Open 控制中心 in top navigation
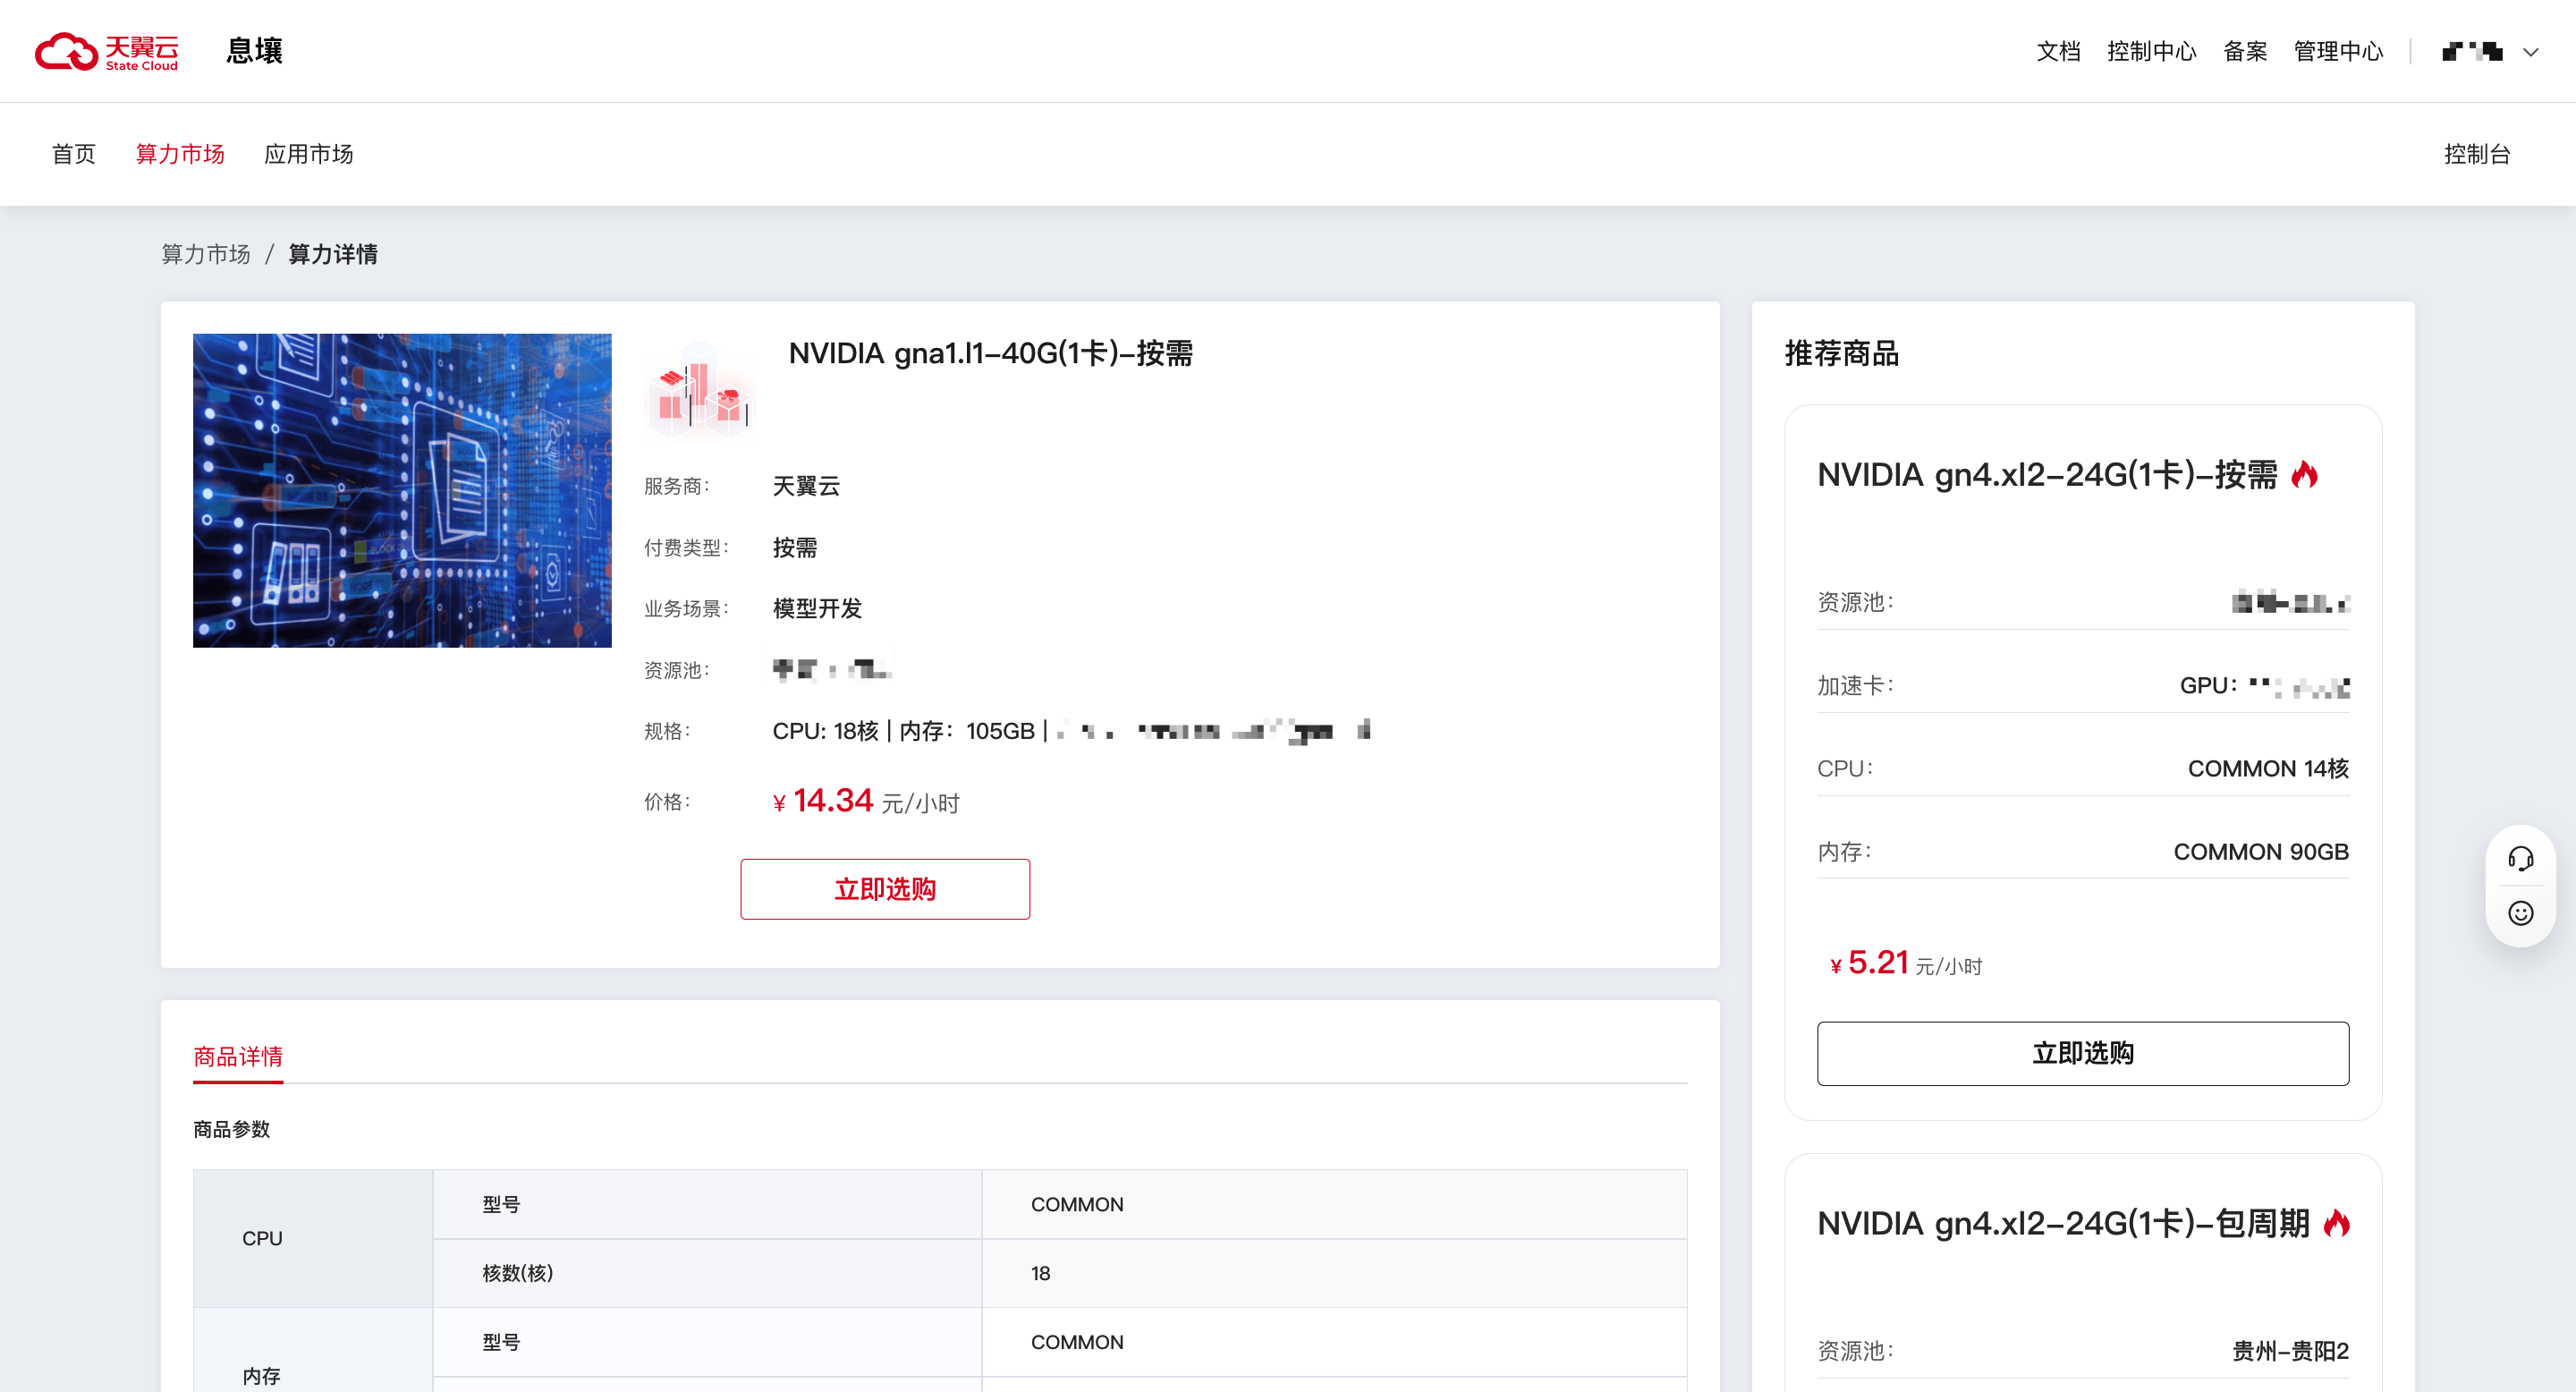 point(2151,51)
